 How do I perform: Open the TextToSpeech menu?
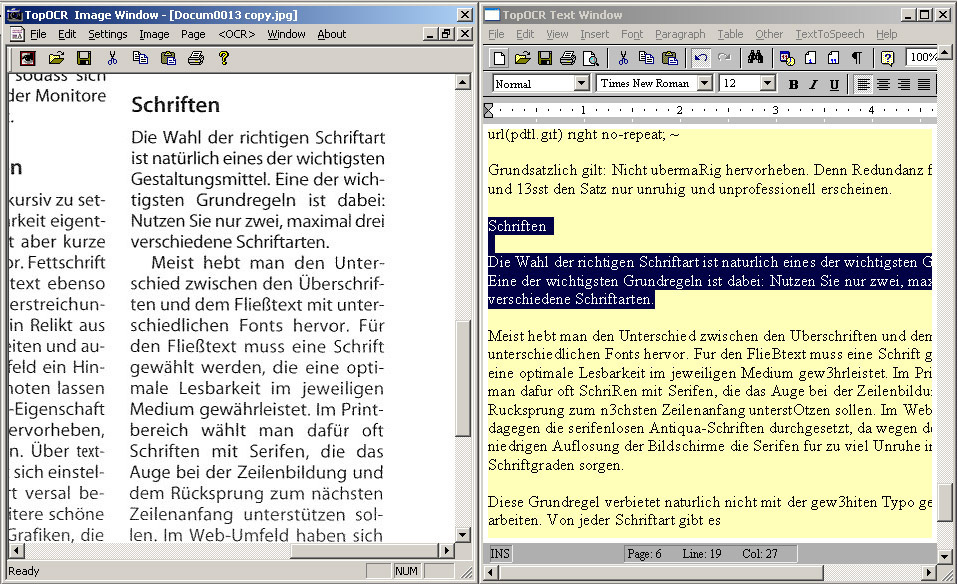(x=829, y=34)
